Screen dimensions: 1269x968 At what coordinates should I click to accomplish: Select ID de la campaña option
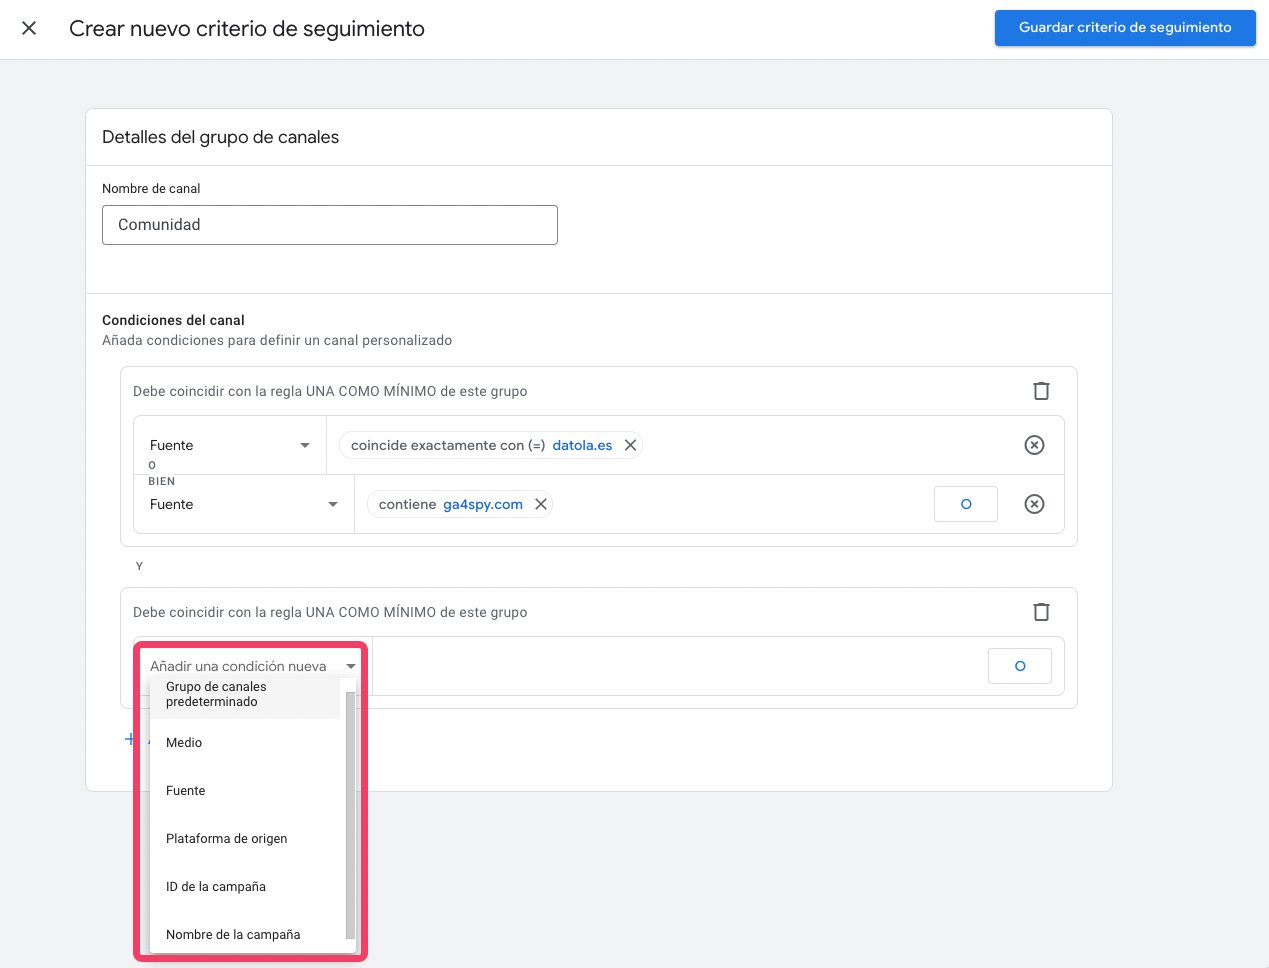pos(245,886)
